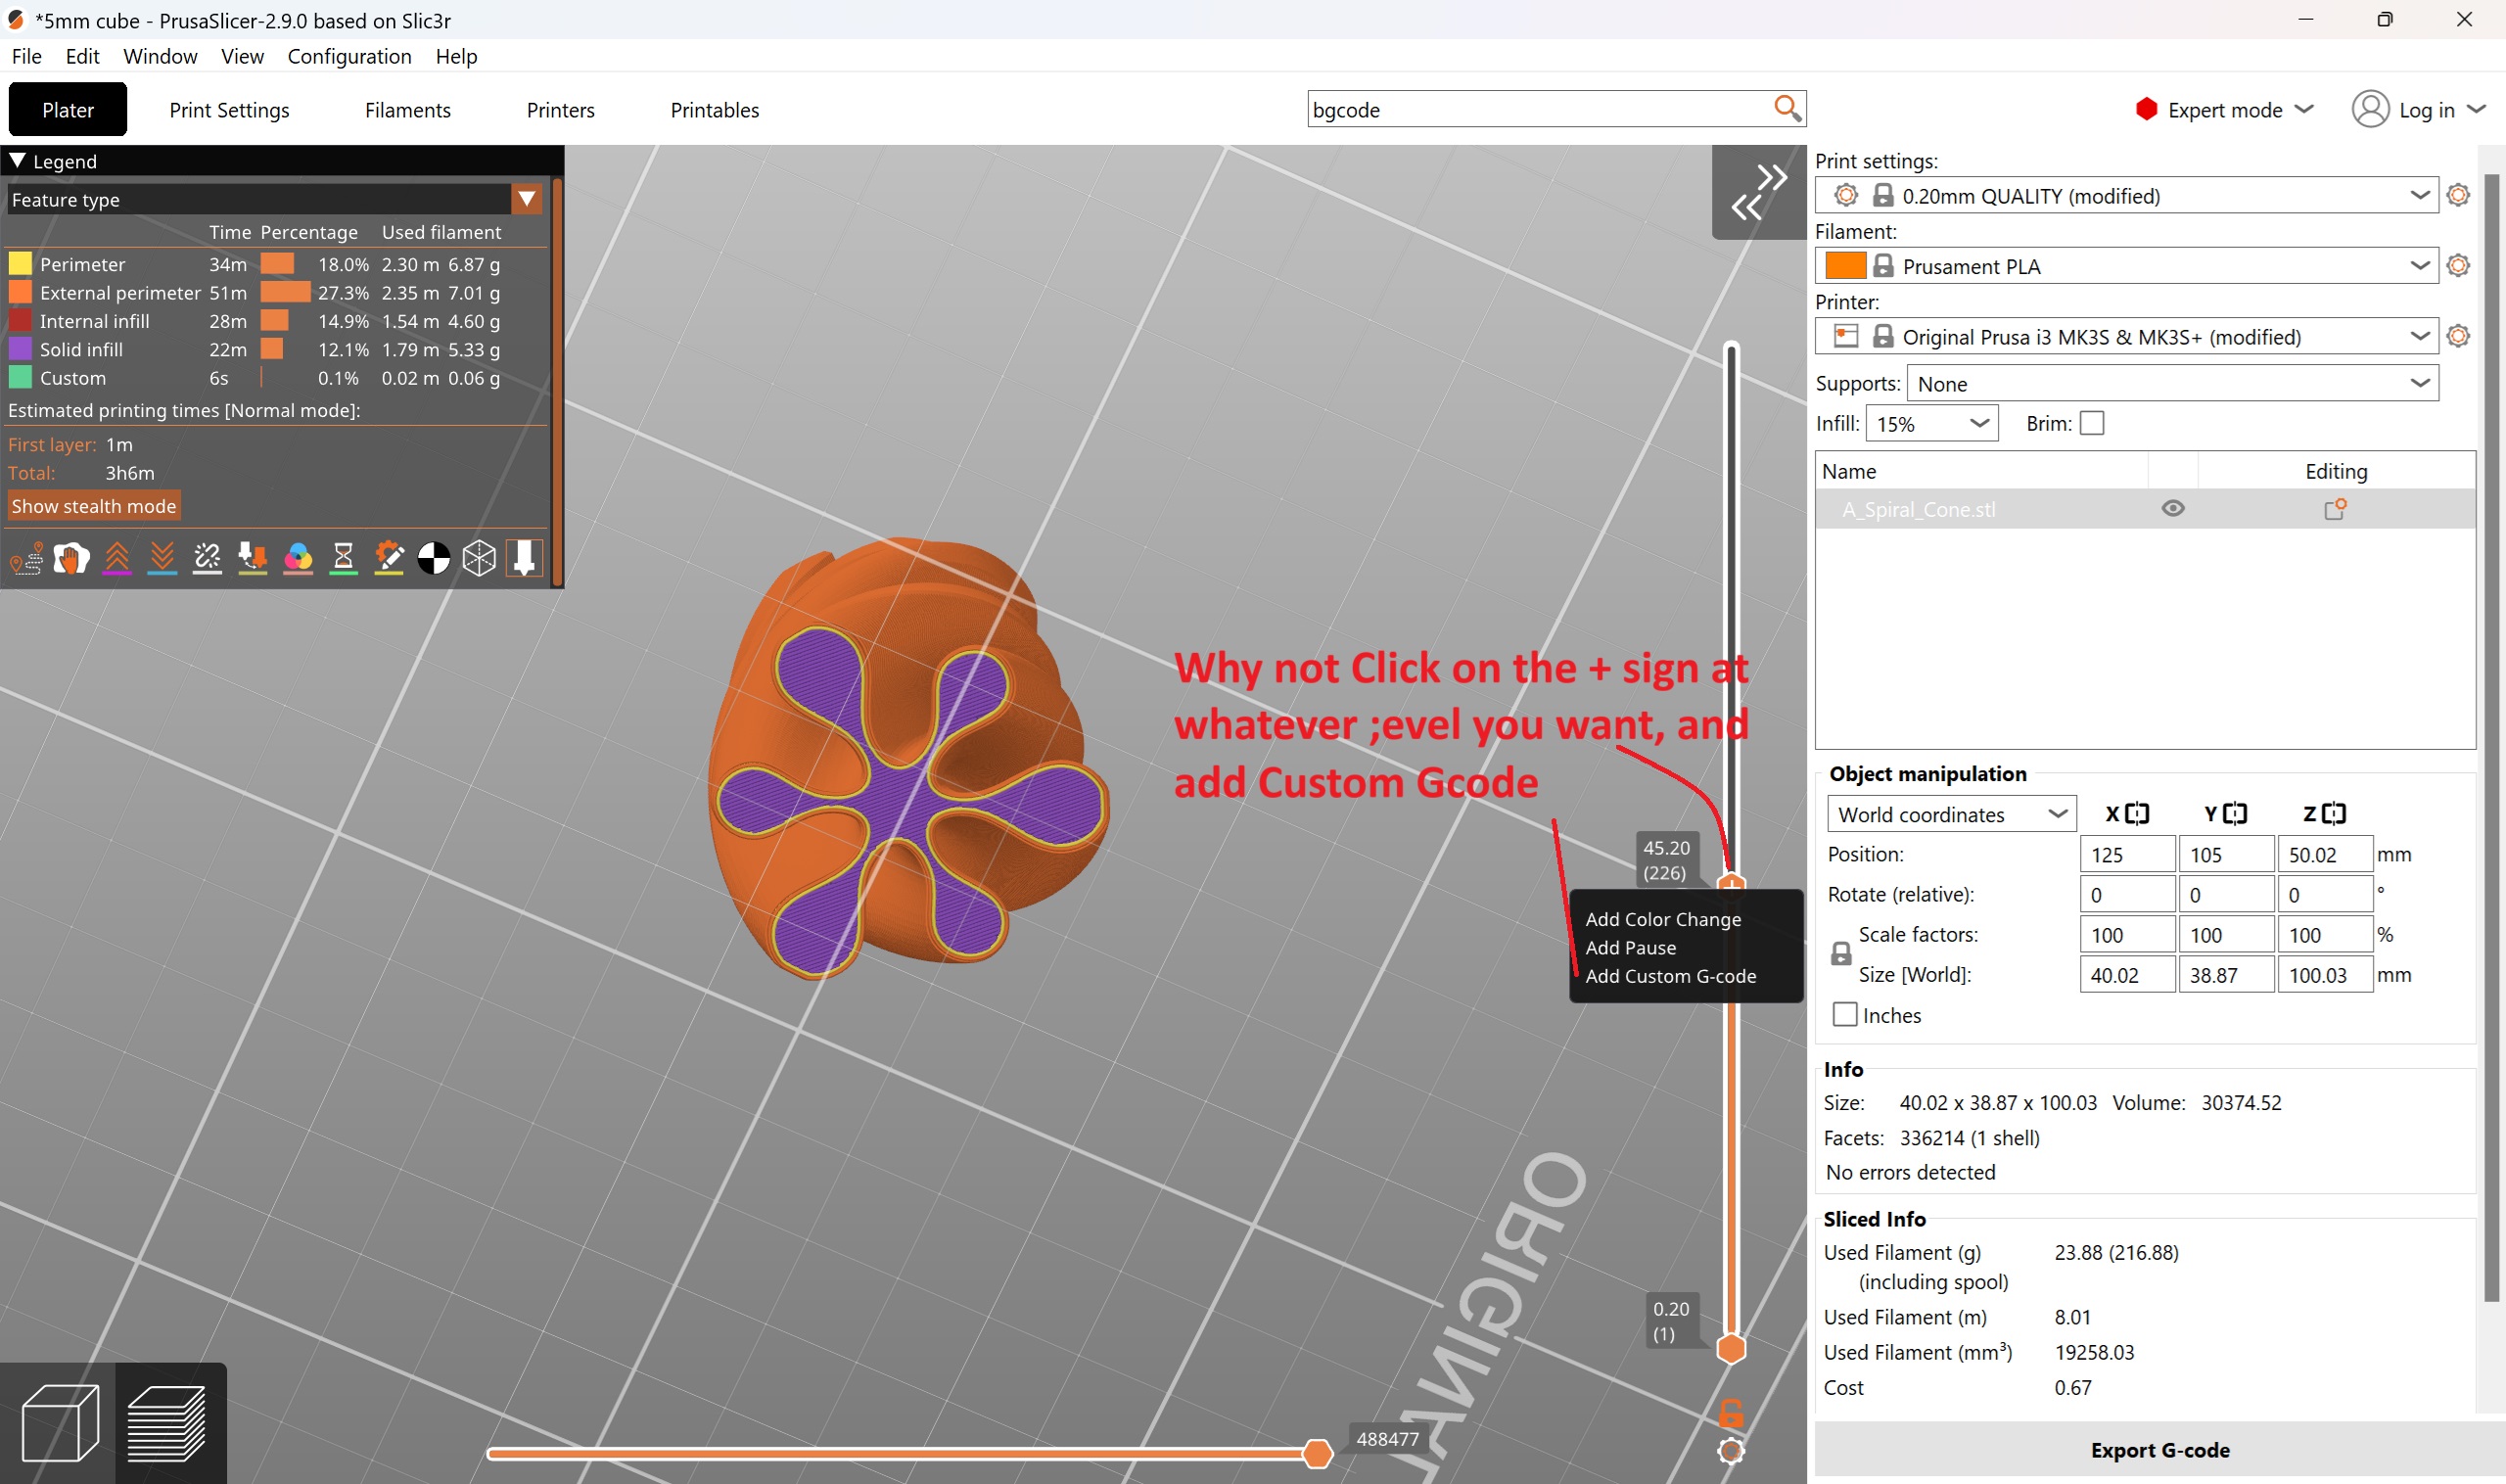The image size is (2506, 1484).
Task: Toggle print pauses hourglass icon
Action: 343,558
